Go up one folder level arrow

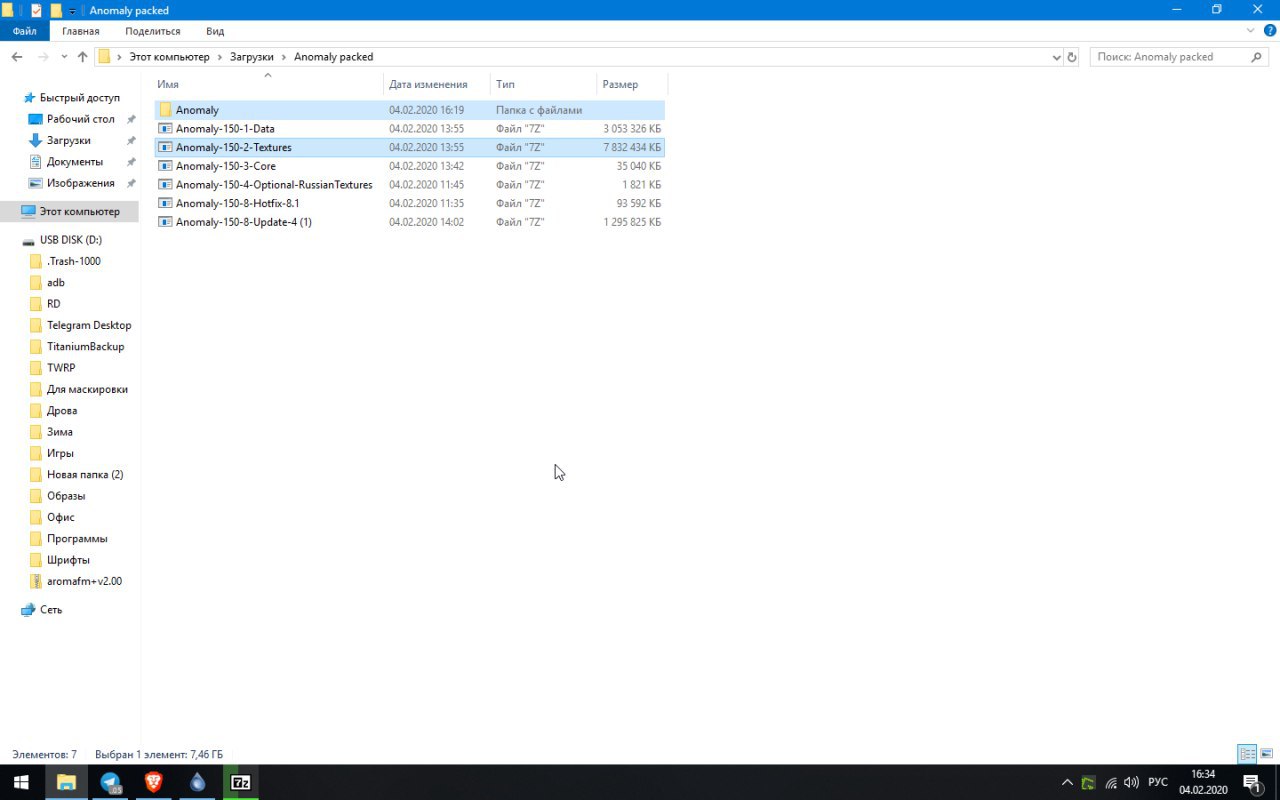(x=83, y=57)
